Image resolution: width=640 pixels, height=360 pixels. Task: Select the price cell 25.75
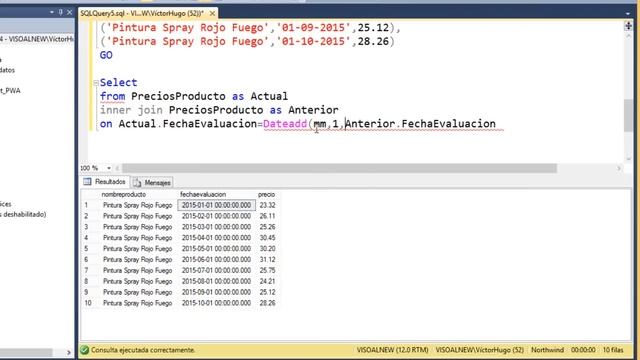tap(267, 270)
